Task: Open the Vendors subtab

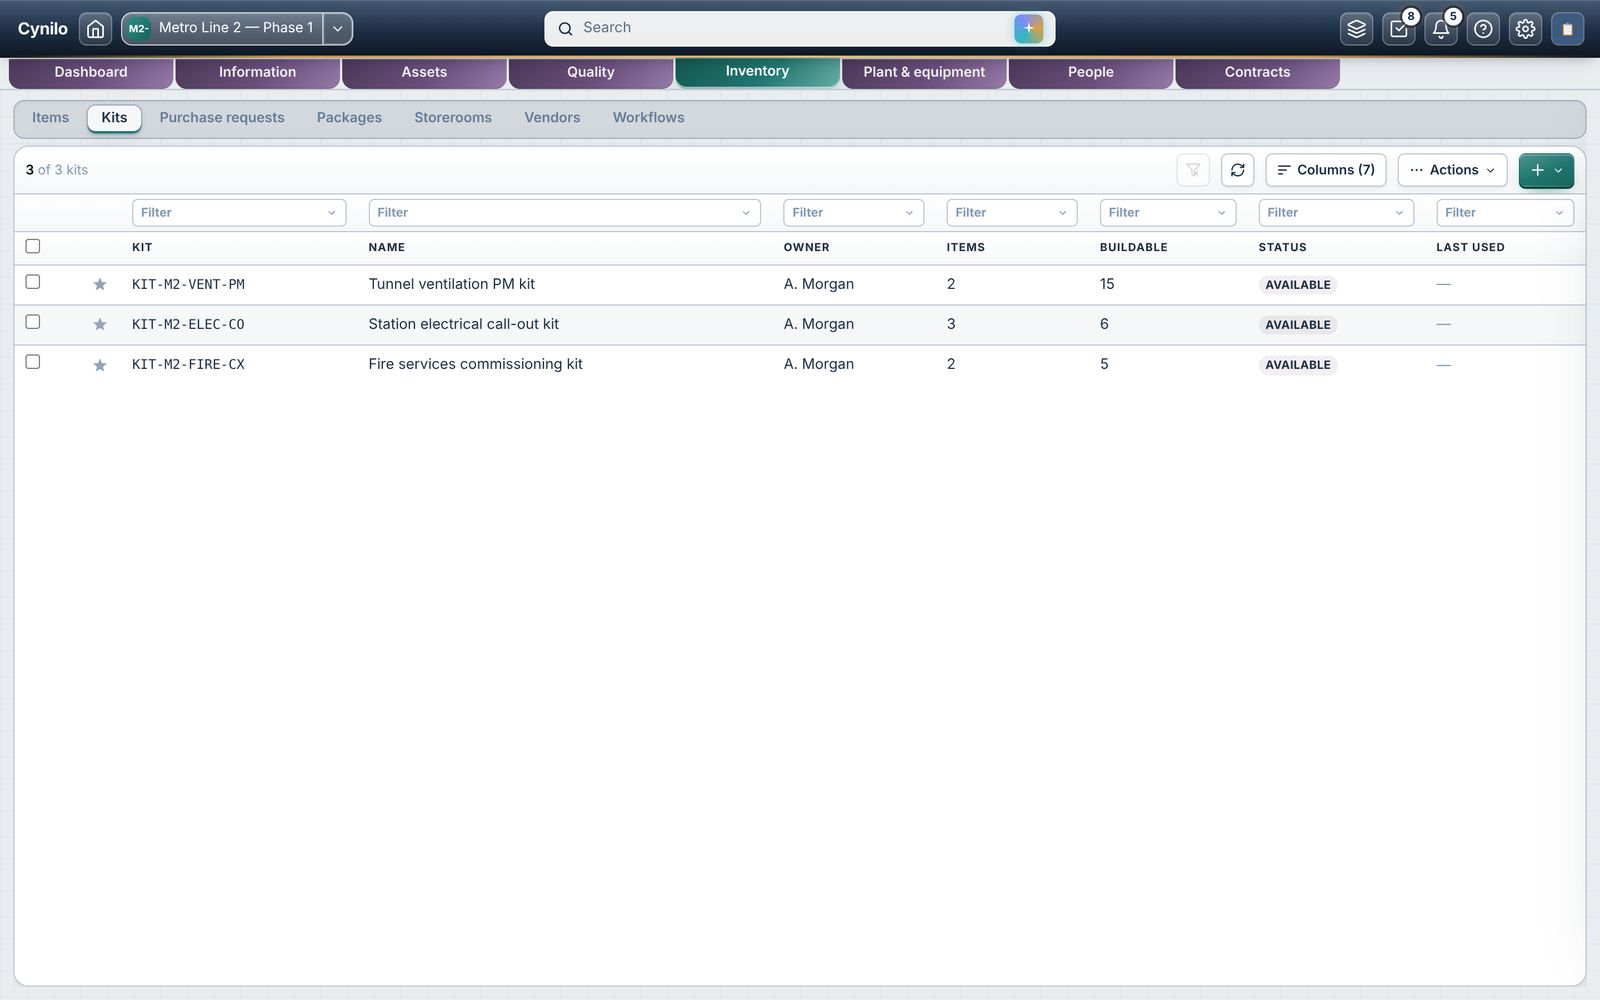Action: pos(552,118)
